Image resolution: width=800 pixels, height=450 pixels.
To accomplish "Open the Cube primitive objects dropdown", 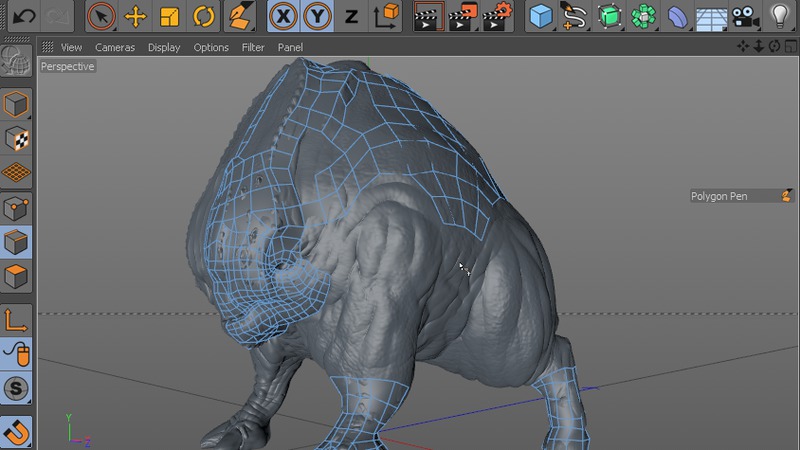I will [x=540, y=16].
